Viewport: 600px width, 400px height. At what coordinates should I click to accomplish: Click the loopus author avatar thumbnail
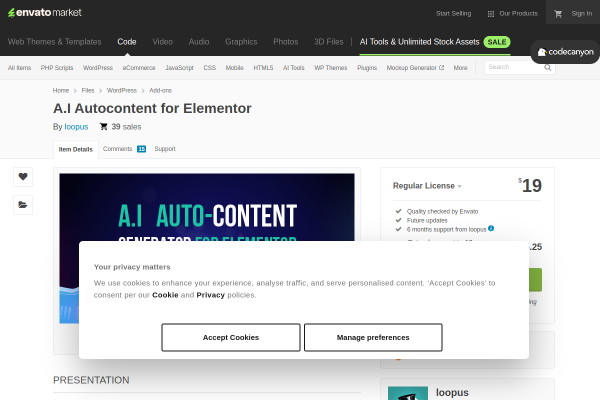coord(408,393)
